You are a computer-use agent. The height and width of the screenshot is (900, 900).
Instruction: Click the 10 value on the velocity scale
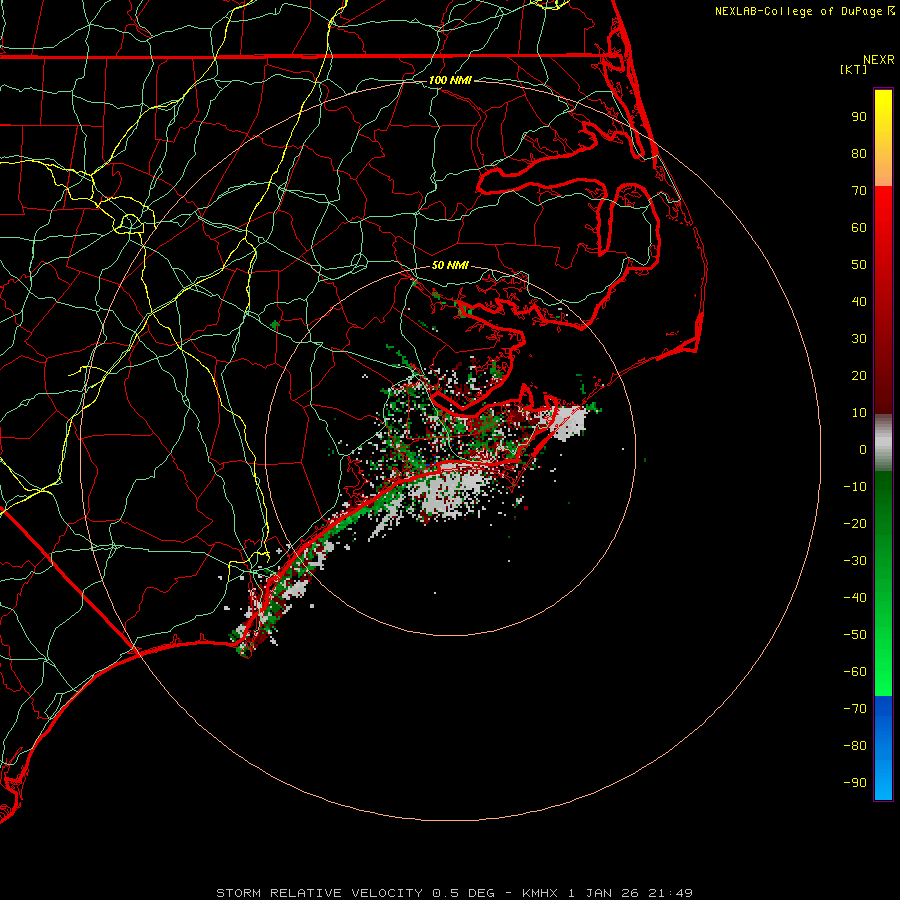pos(859,413)
